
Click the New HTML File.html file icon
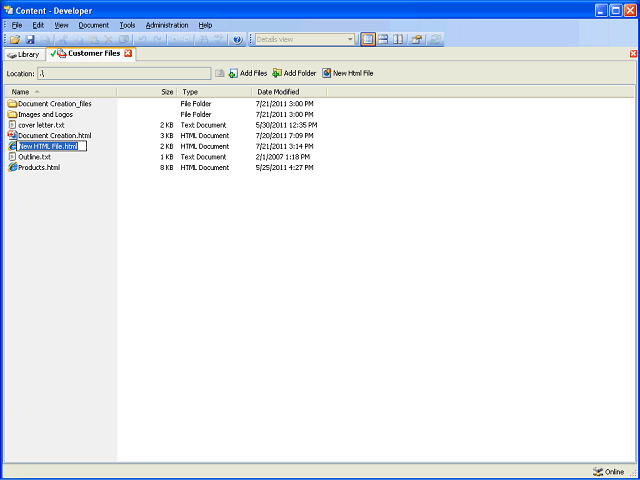pyautogui.click(x=12, y=146)
